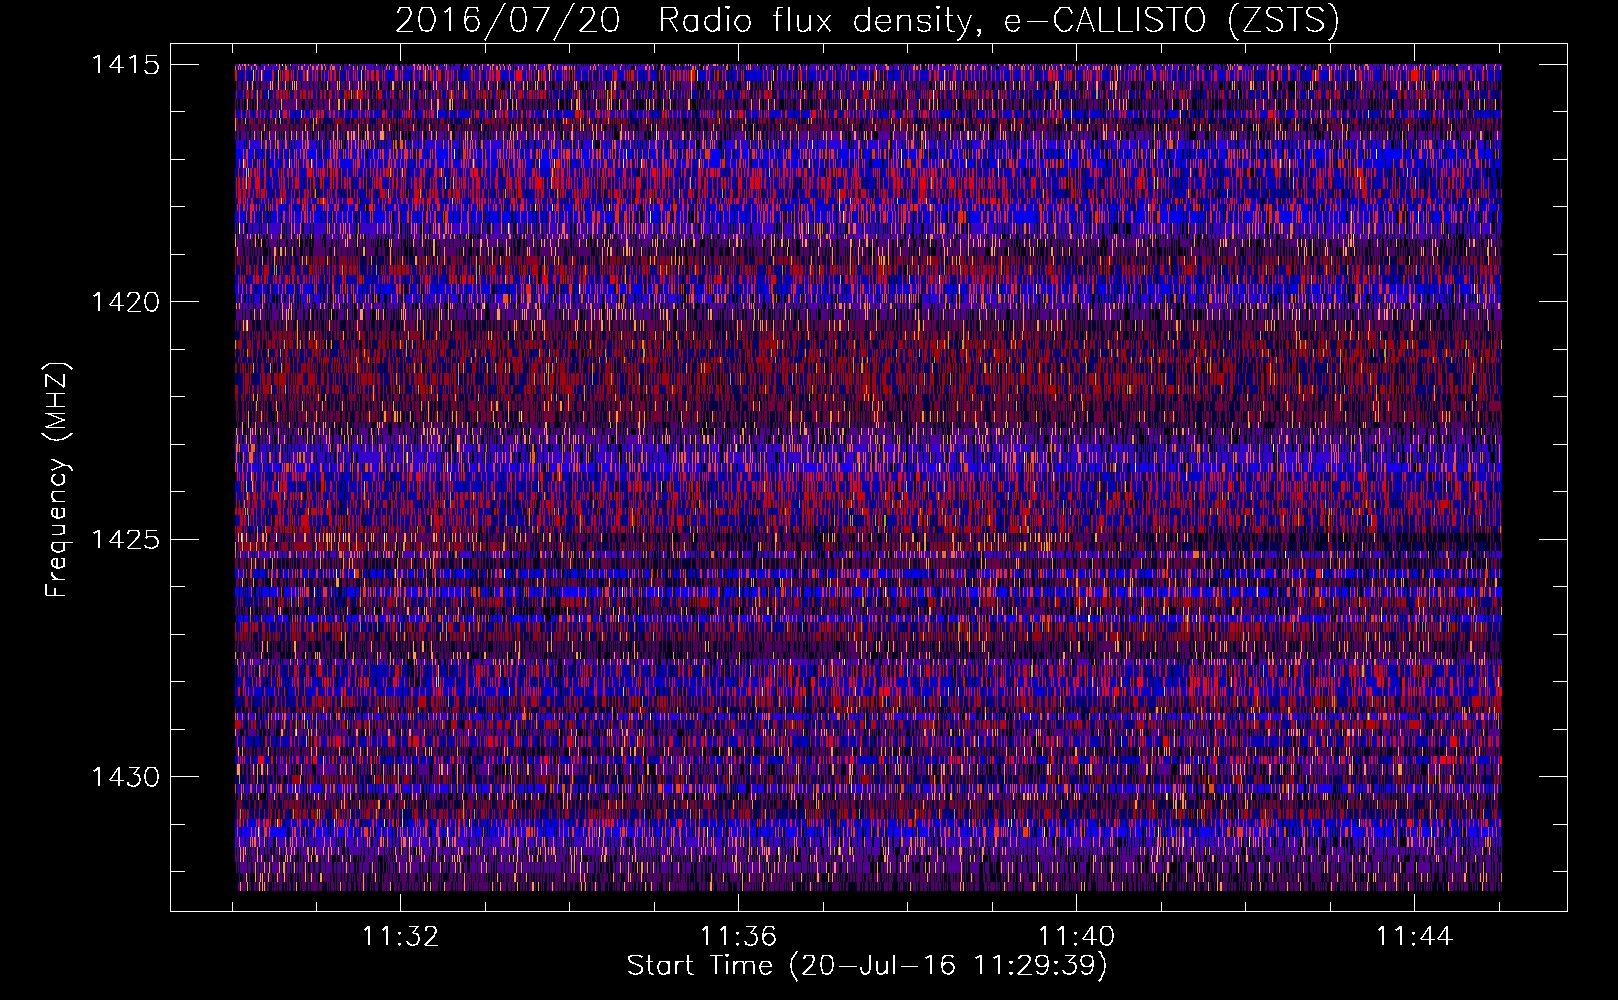Click the "Frequency (MHZ)" y-axis title
Screen dimensions: 1618x1000
[58, 479]
